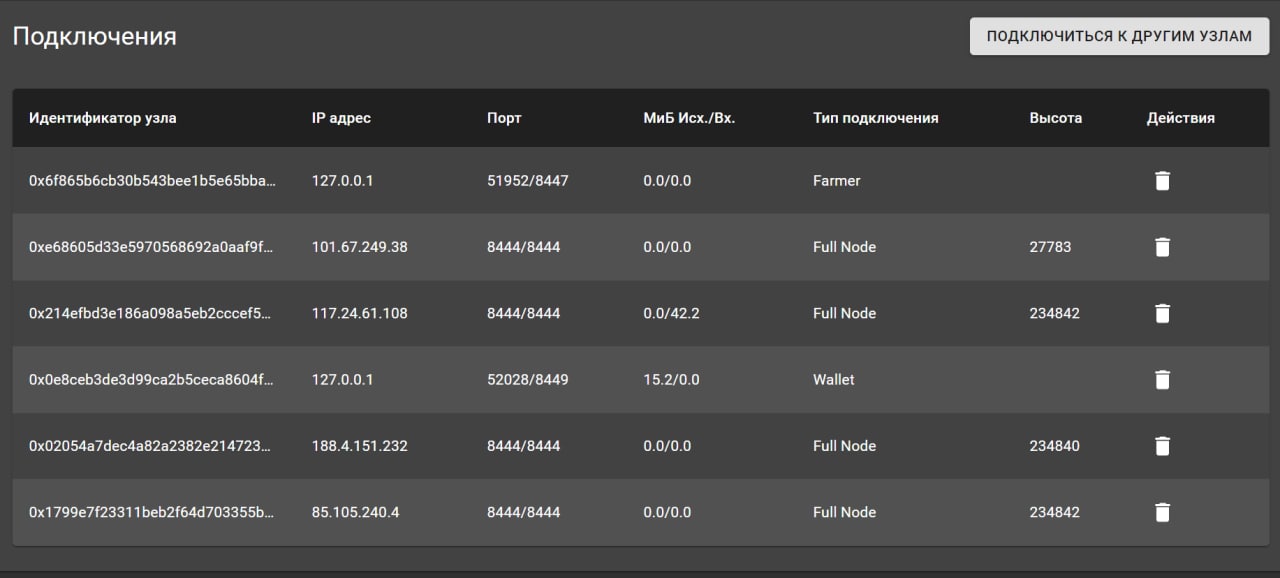The image size is (1280, 578).
Task: Delete the Farmer connection on port 51952/8447
Action: click(x=1162, y=181)
